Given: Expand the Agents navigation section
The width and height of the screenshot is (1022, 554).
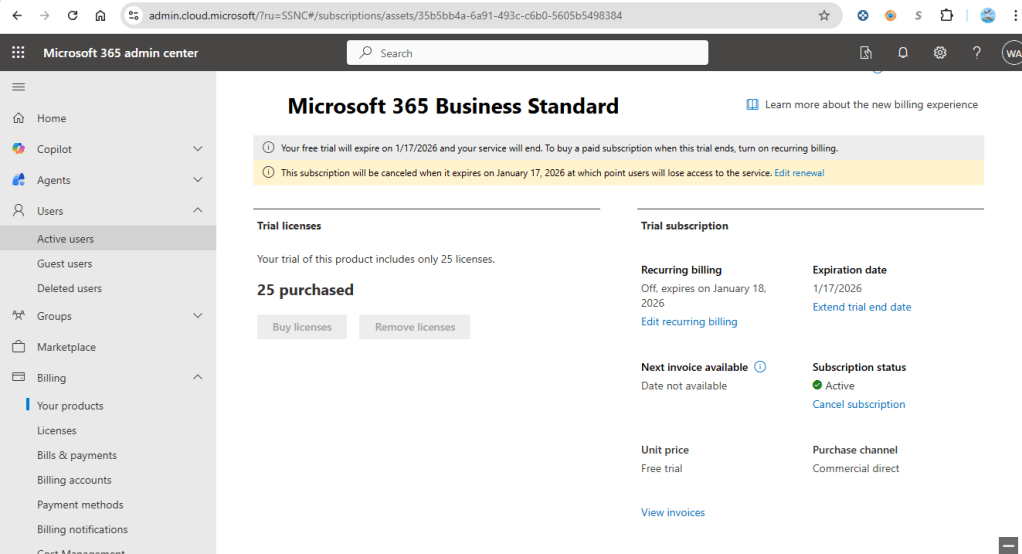Looking at the screenshot, I should point(197,179).
